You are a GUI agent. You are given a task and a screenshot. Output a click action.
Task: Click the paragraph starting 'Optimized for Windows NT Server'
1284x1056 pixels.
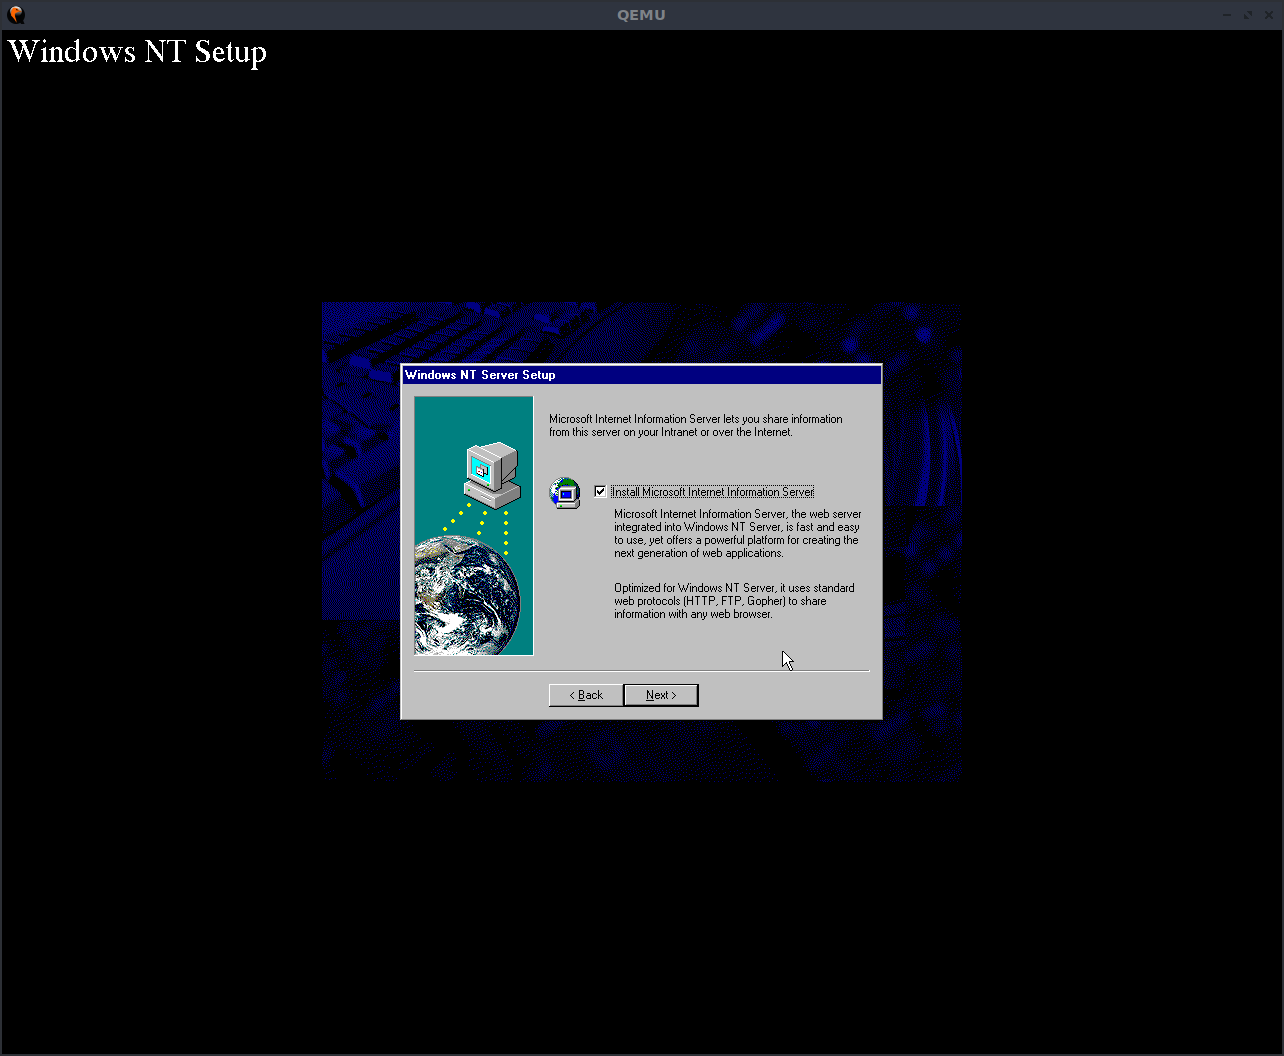[x=734, y=601]
